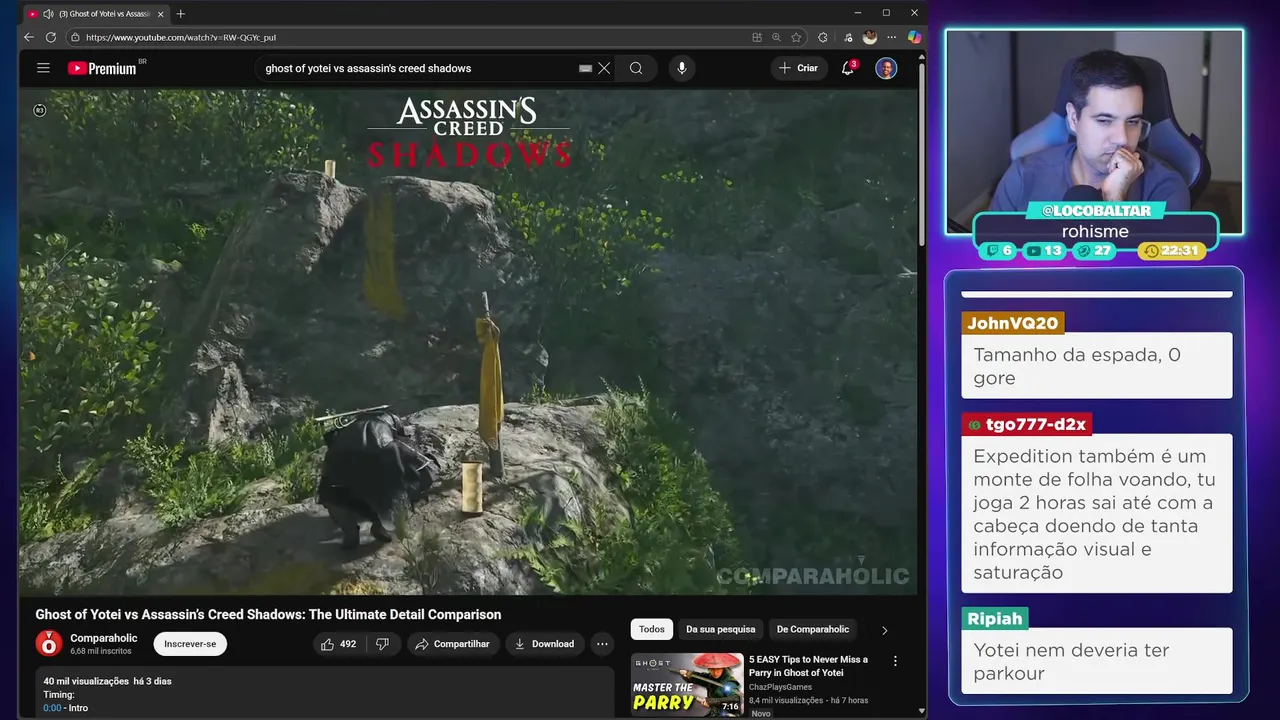Open a new browser tab
Viewport: 1280px width, 720px height.
click(x=181, y=14)
